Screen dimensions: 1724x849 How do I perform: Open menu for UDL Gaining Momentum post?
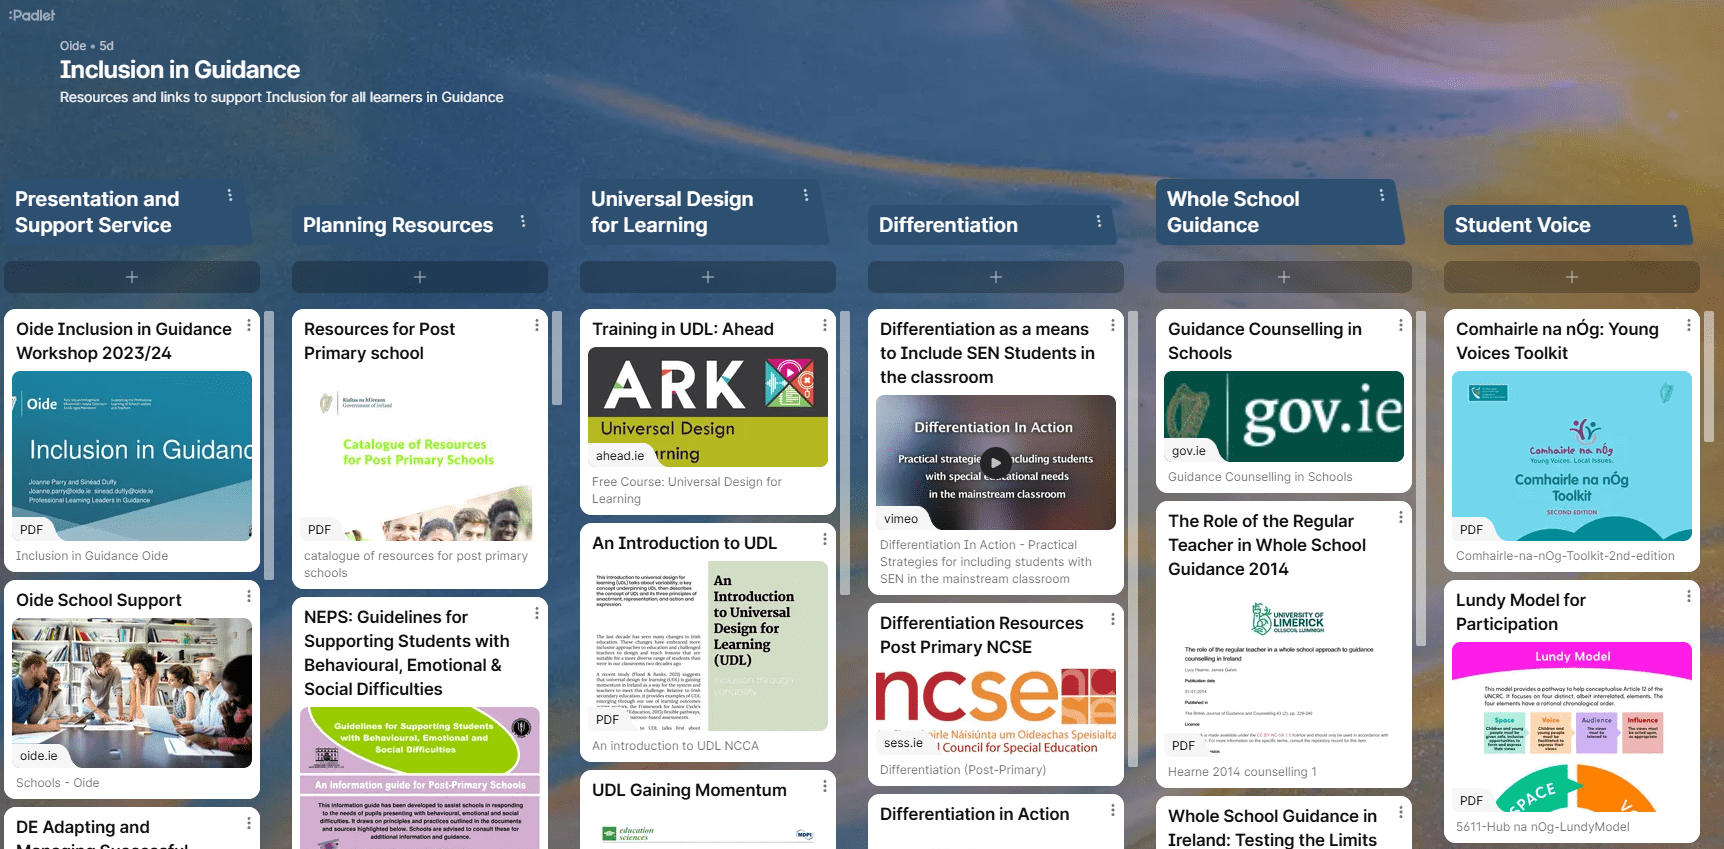tap(825, 786)
